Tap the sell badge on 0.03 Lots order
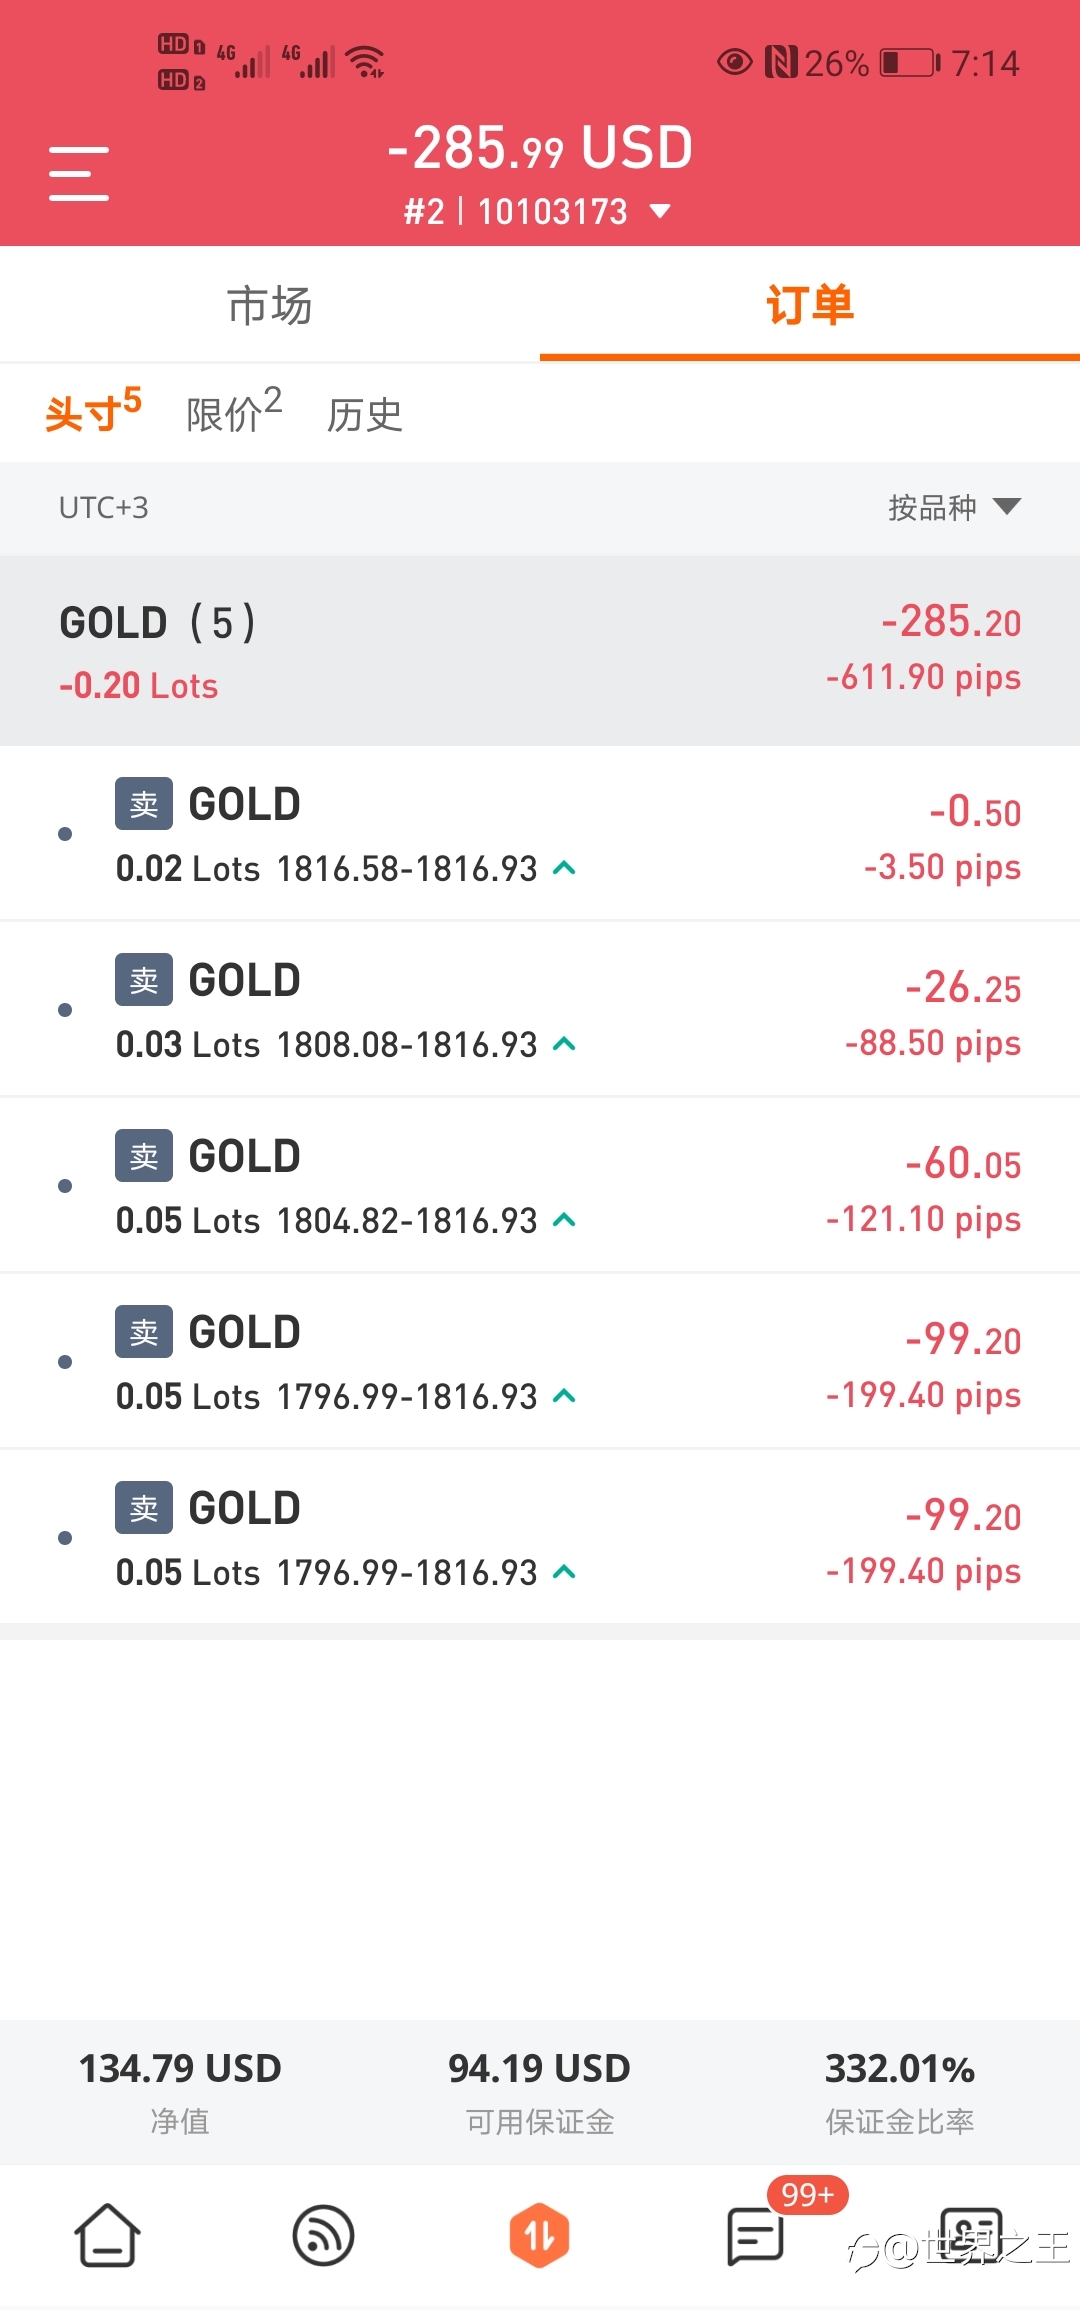 pyautogui.click(x=144, y=980)
